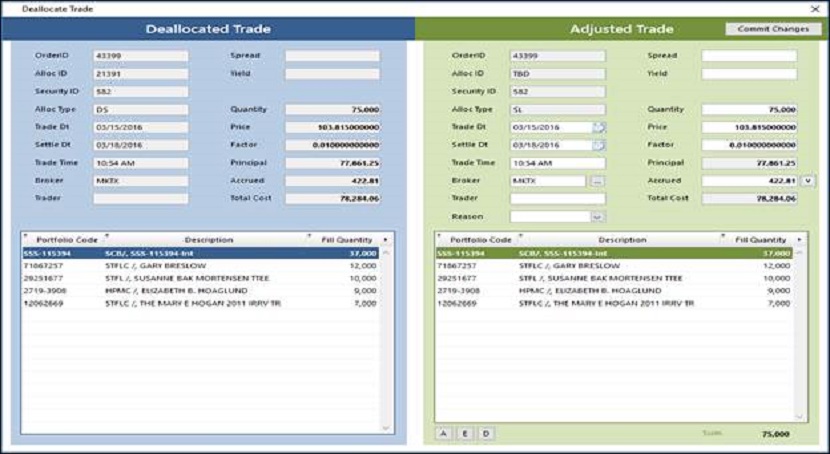Open the Description column filter in Adjusted grid
Screen dimensions: 830x454
521,236
